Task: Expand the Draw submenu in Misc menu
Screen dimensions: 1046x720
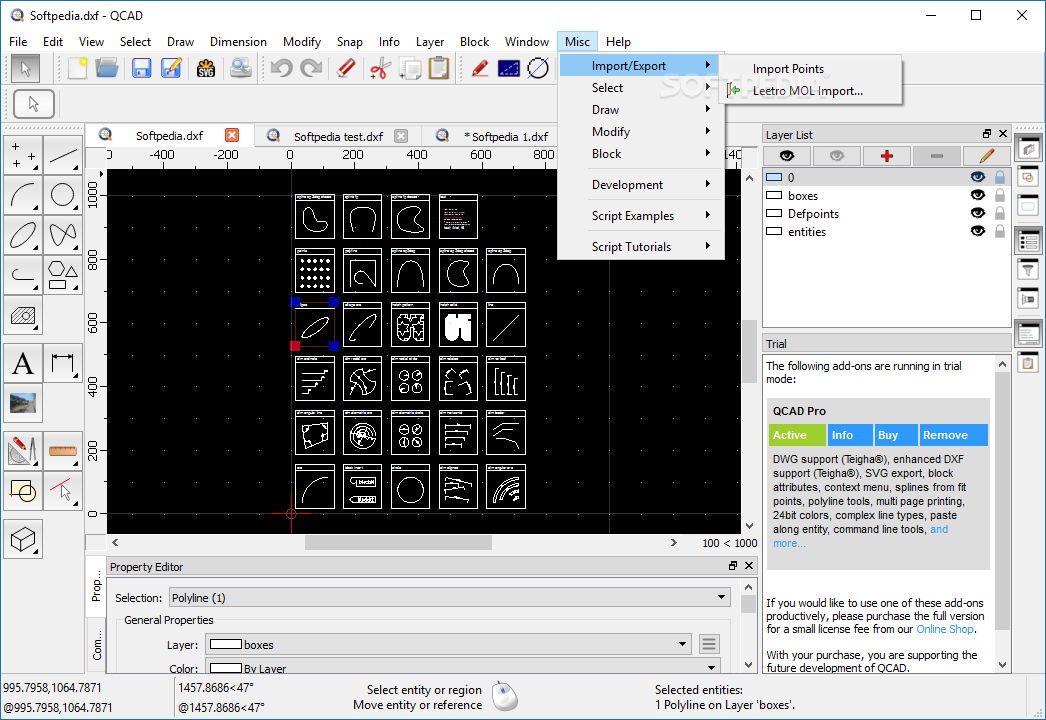Action: coord(641,109)
